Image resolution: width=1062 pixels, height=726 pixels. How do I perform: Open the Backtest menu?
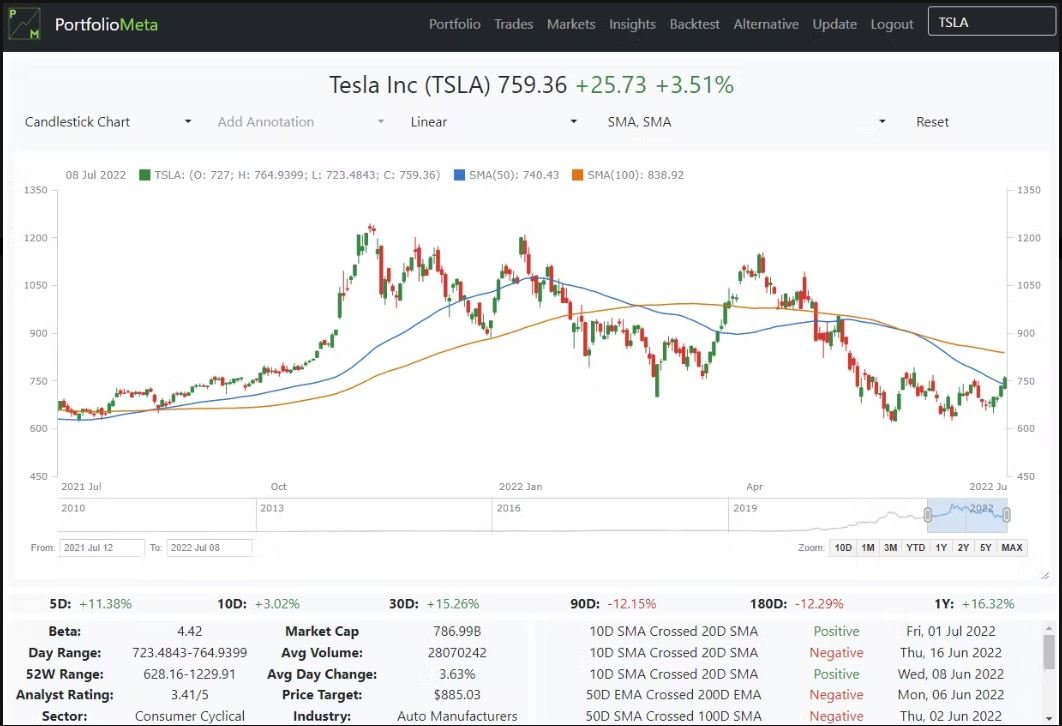click(694, 24)
